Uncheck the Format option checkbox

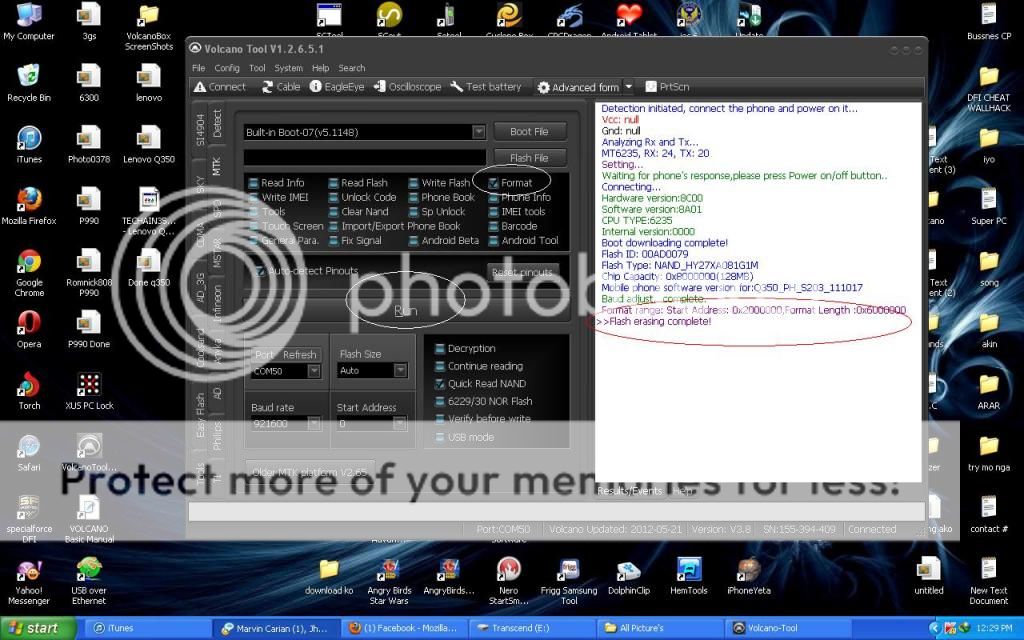click(x=494, y=183)
